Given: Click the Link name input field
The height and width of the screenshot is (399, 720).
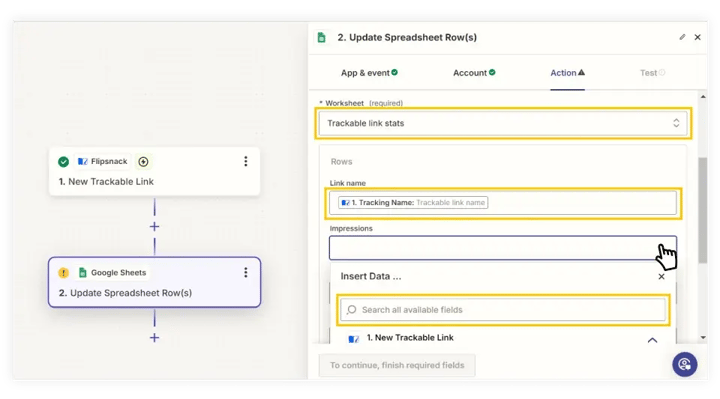Looking at the screenshot, I should [503, 202].
